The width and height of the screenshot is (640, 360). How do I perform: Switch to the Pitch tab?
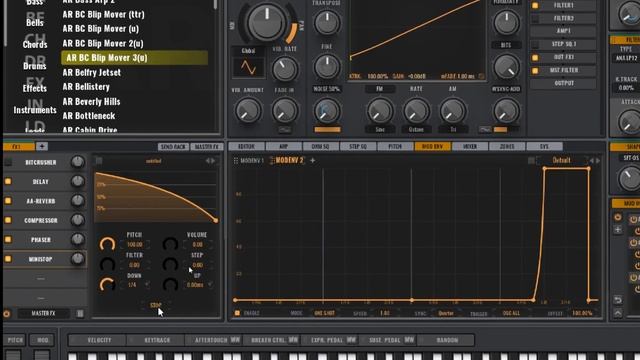pyautogui.click(x=395, y=146)
